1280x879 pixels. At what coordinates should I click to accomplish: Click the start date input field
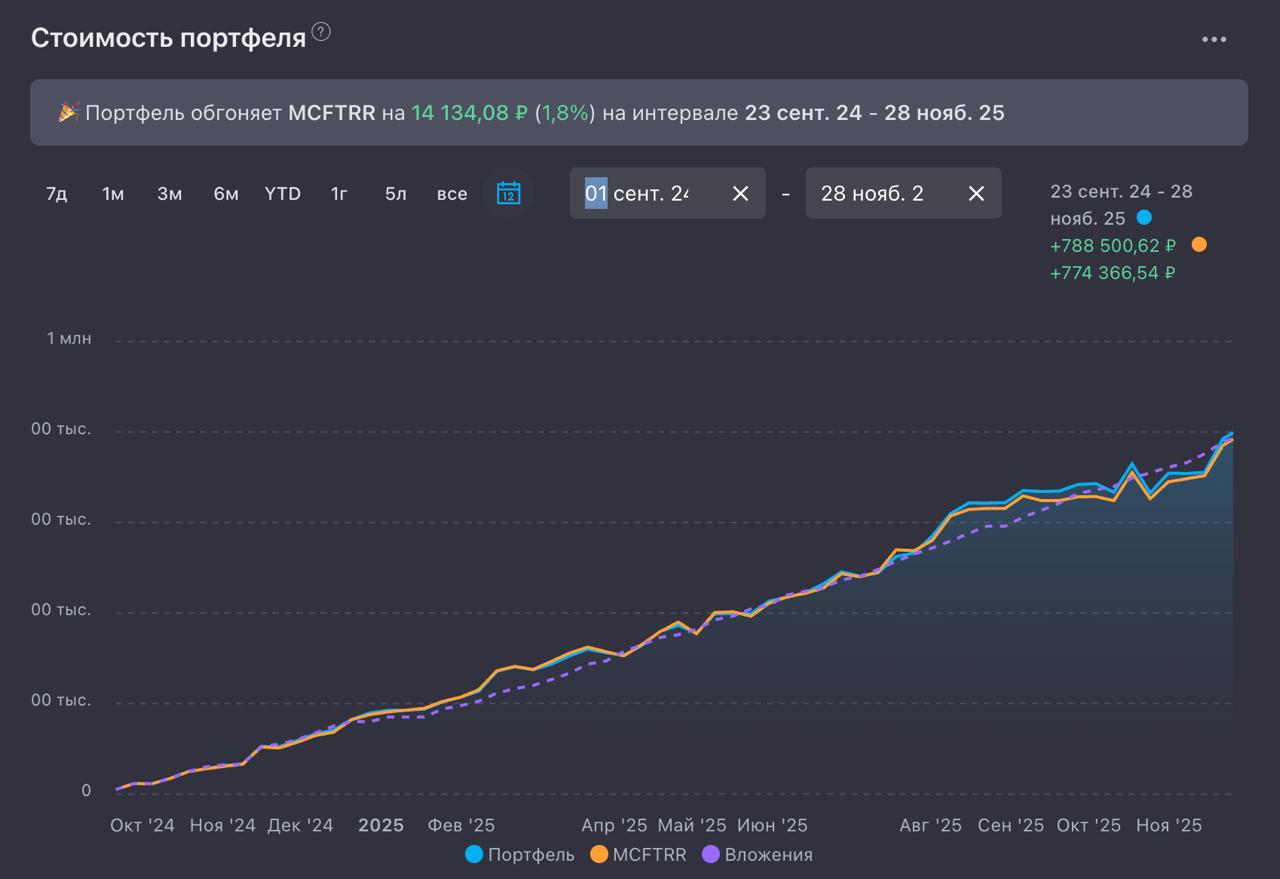[645, 193]
